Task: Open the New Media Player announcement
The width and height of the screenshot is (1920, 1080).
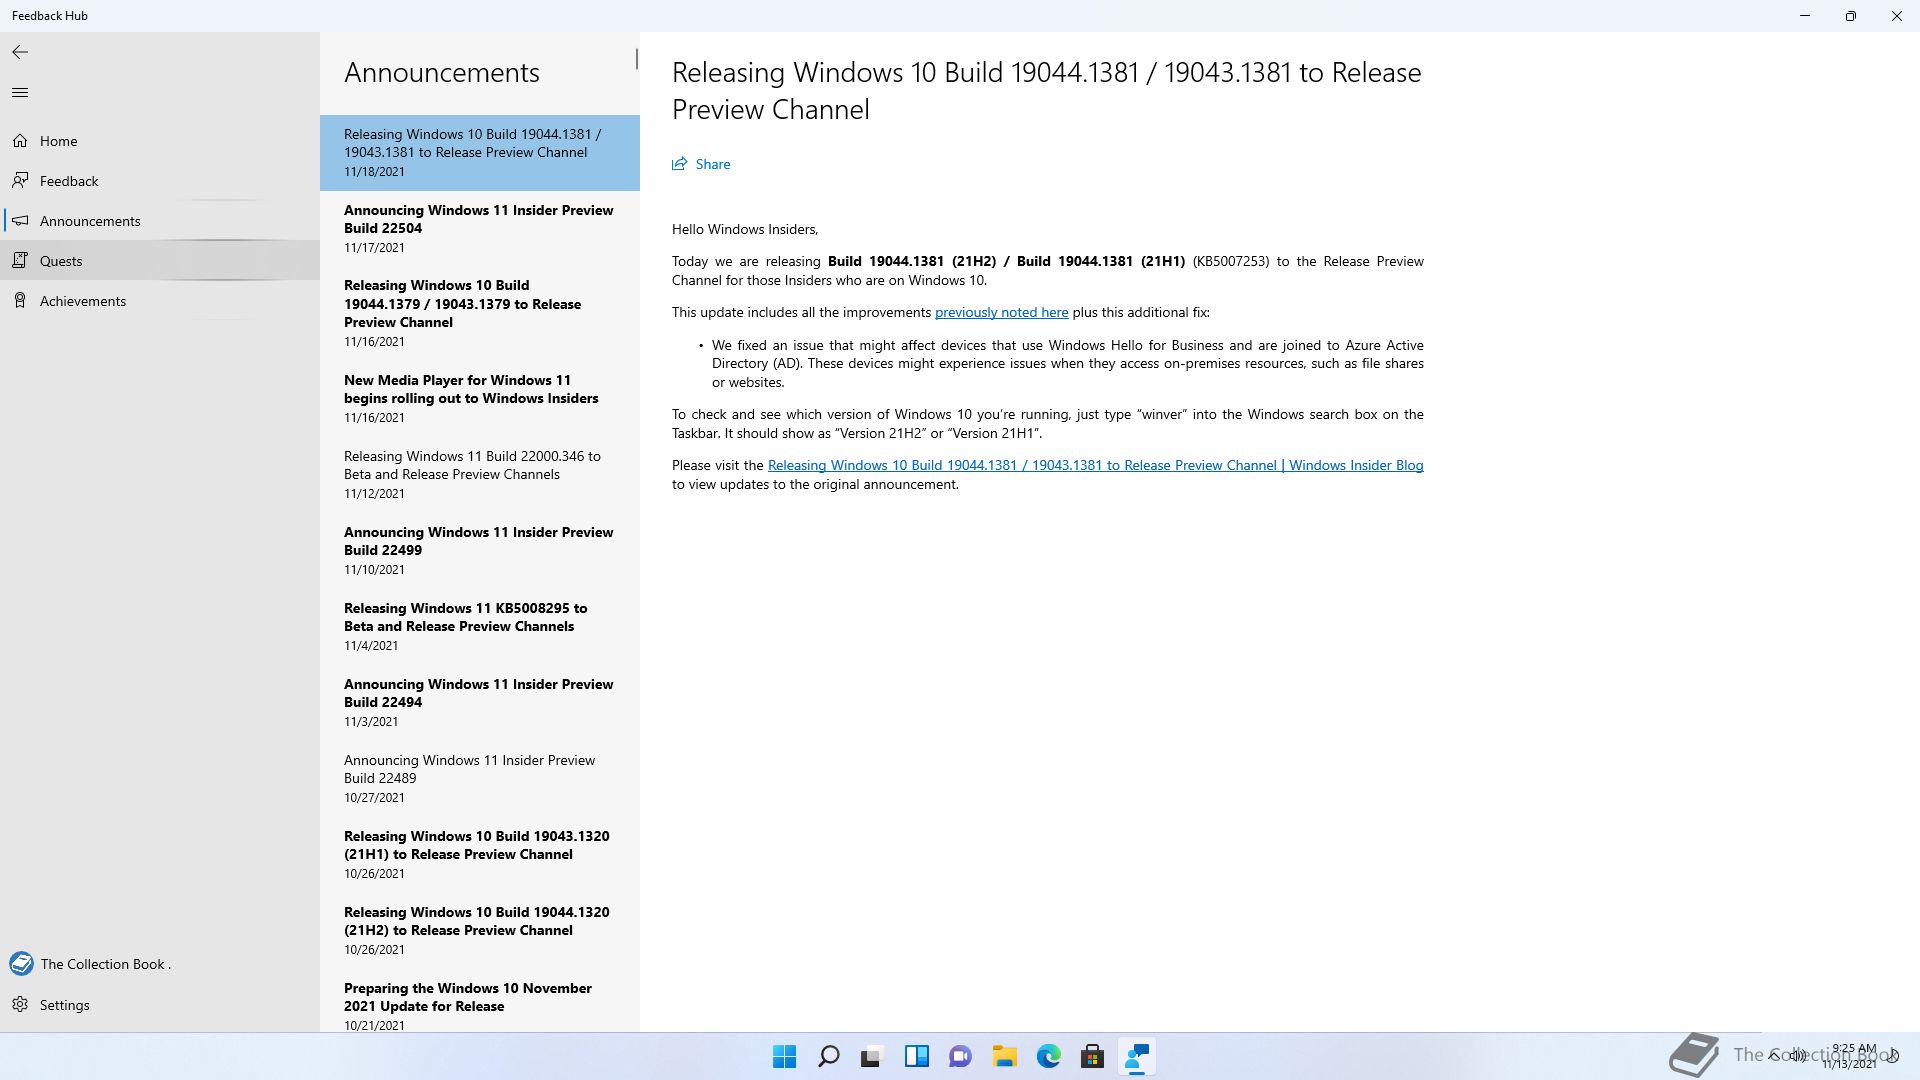Action: point(480,398)
